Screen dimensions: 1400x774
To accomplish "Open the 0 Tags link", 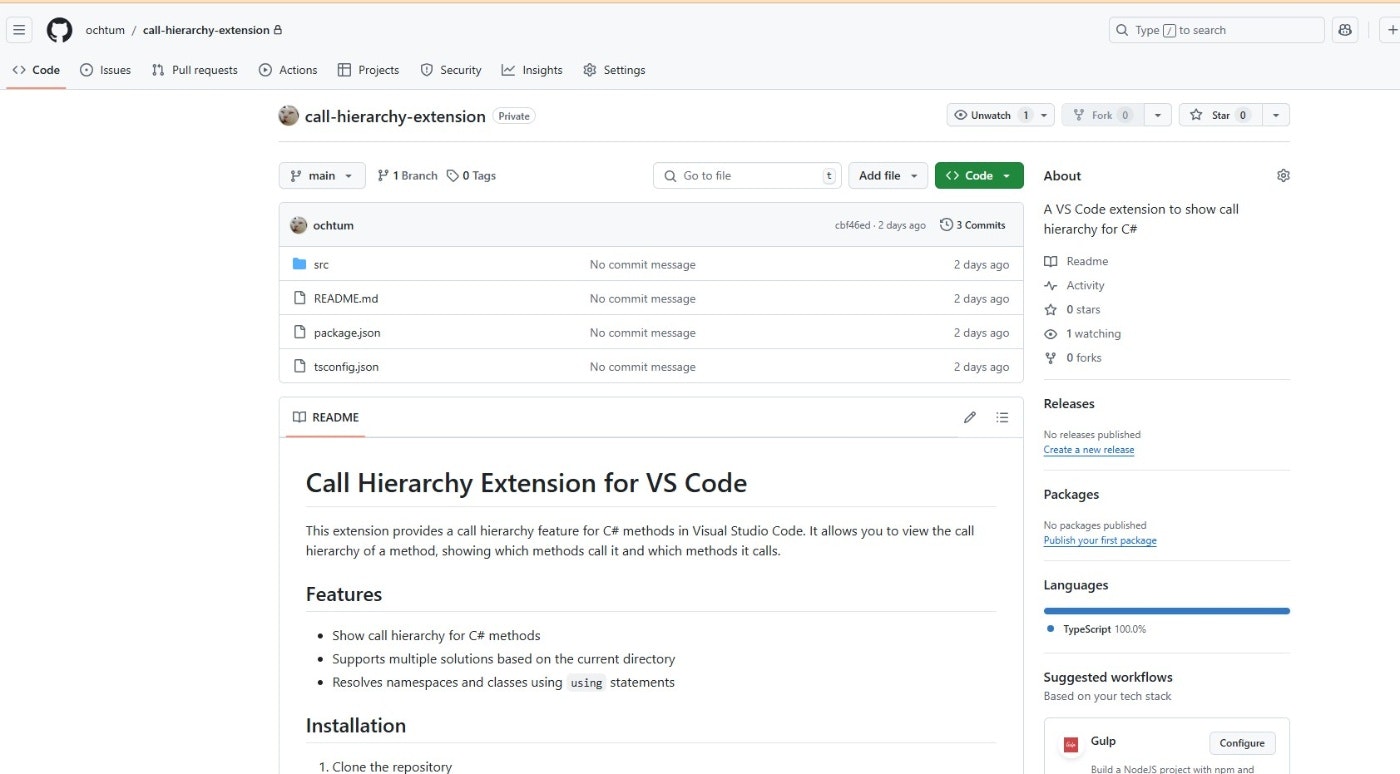I will tap(471, 175).
